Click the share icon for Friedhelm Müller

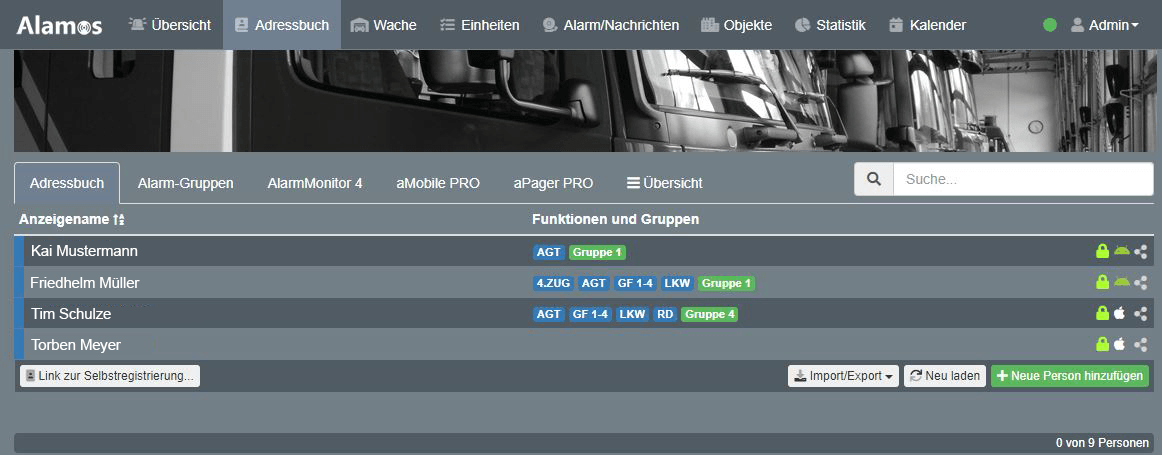click(x=1141, y=283)
